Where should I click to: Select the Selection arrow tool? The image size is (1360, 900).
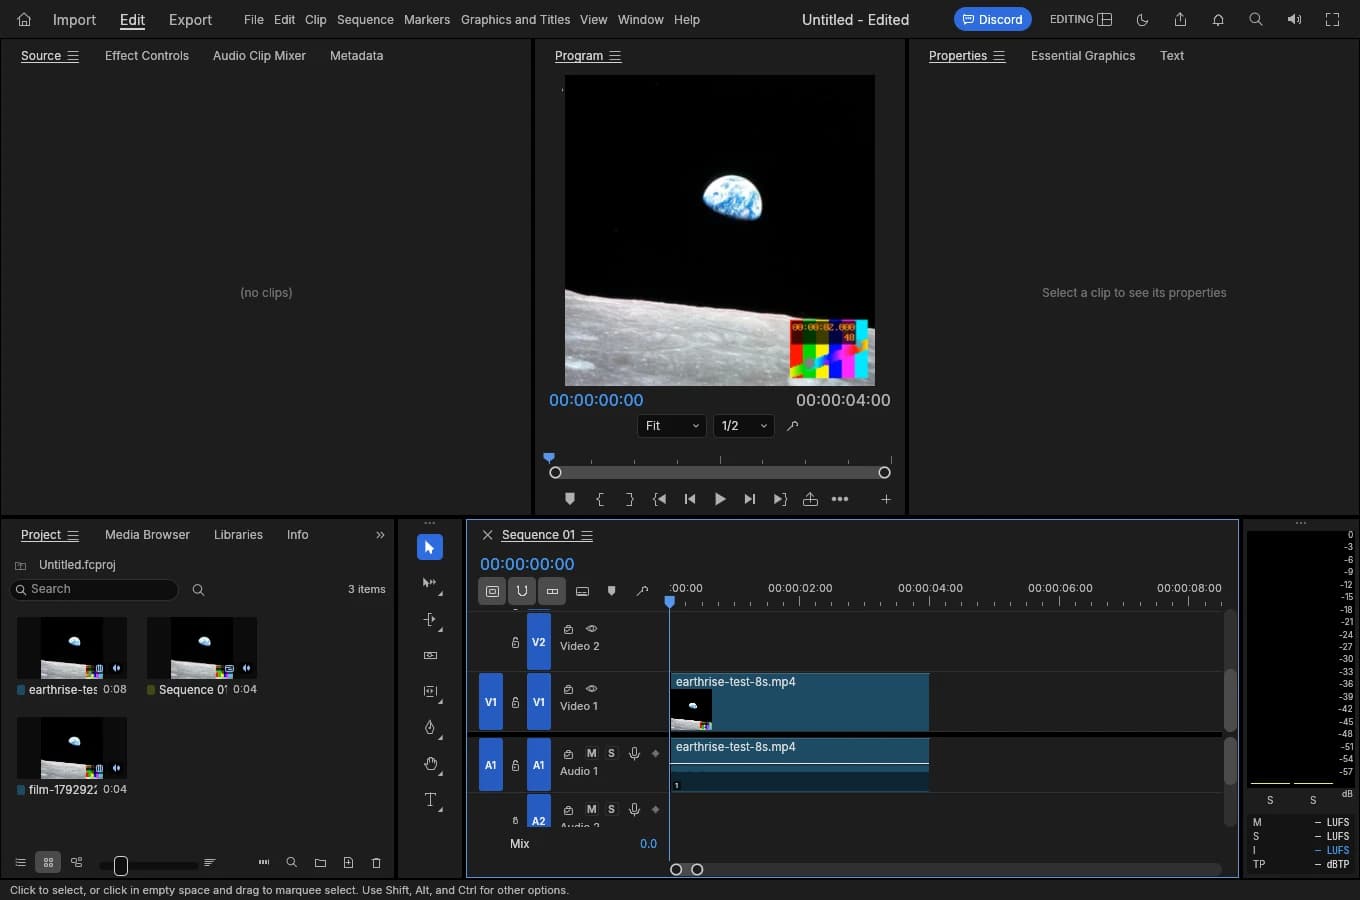tap(430, 548)
